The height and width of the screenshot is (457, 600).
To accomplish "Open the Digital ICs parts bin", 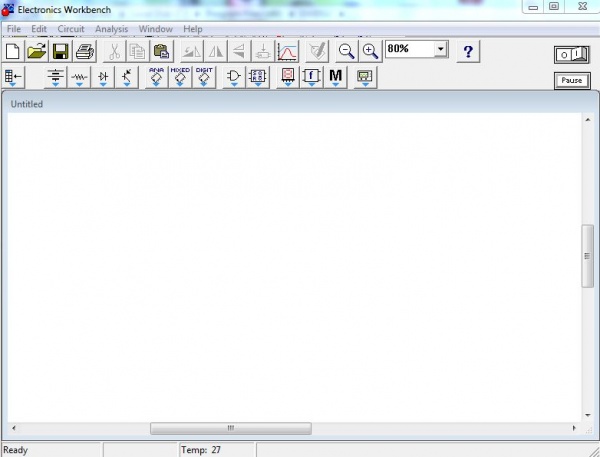I will [204, 77].
